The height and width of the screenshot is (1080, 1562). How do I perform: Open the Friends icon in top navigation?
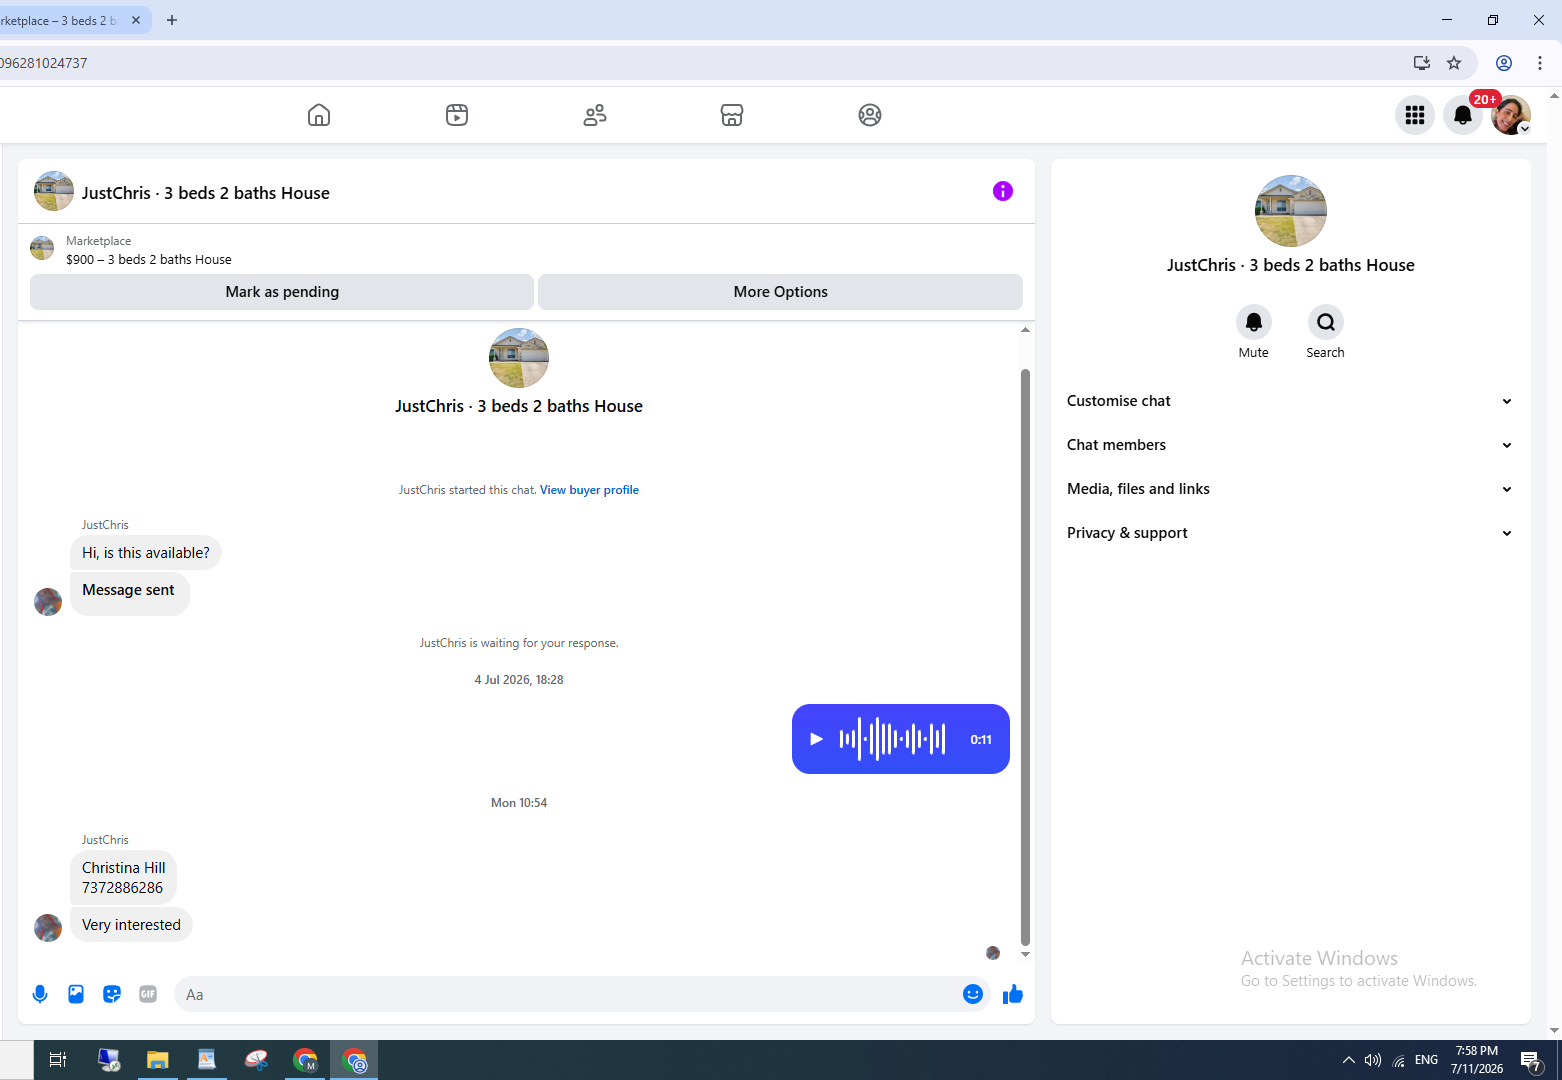(595, 115)
